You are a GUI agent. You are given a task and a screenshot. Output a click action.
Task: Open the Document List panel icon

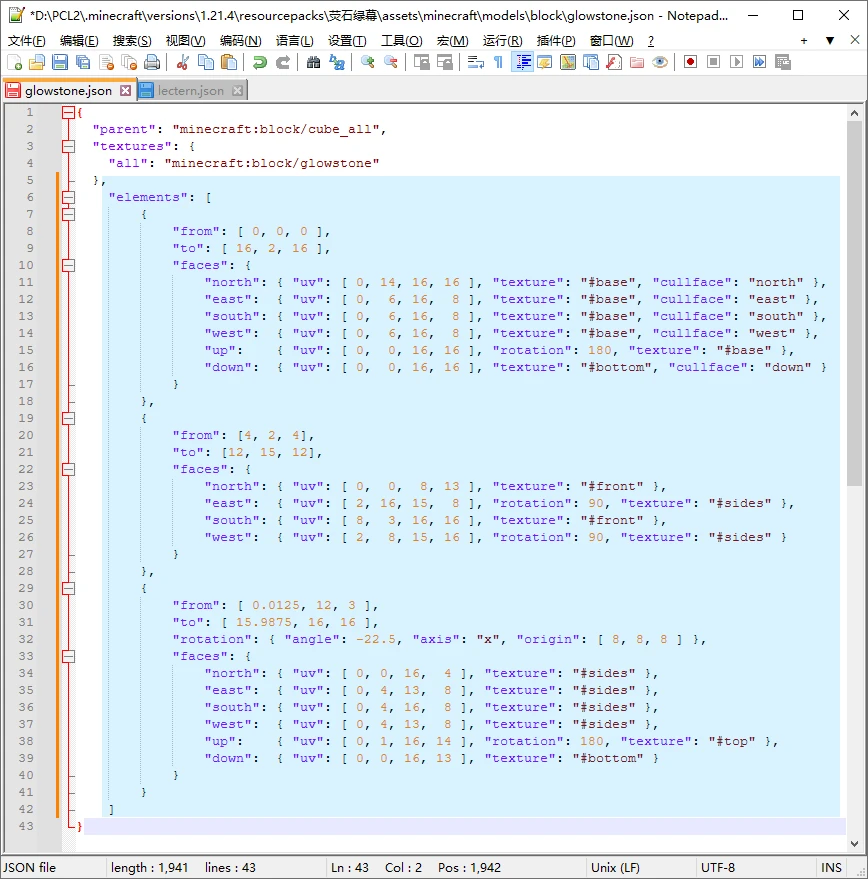pyautogui.click(x=590, y=62)
